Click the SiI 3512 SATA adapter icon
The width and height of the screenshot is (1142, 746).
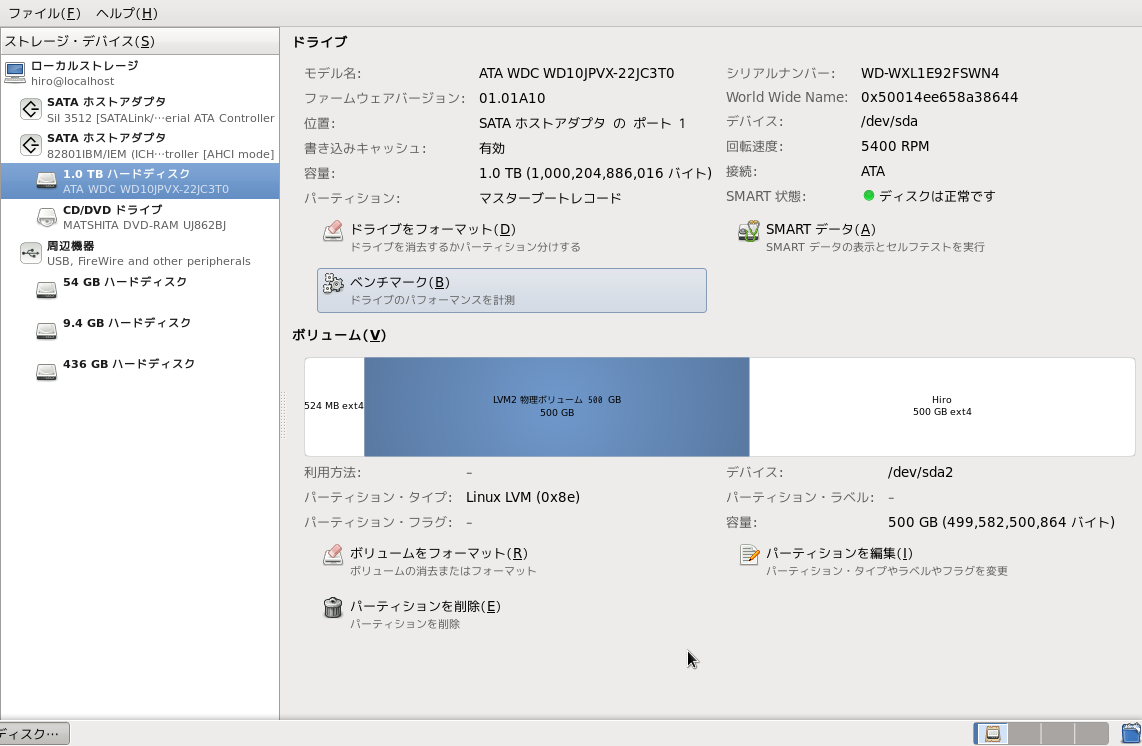[x=31, y=109]
